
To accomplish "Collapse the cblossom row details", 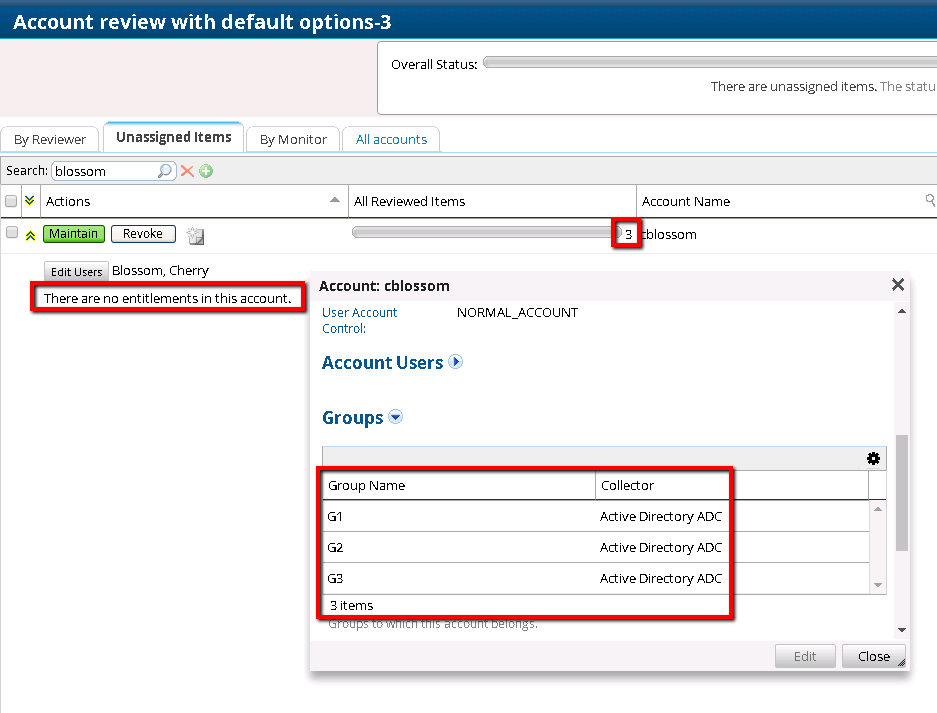I will (x=30, y=235).
